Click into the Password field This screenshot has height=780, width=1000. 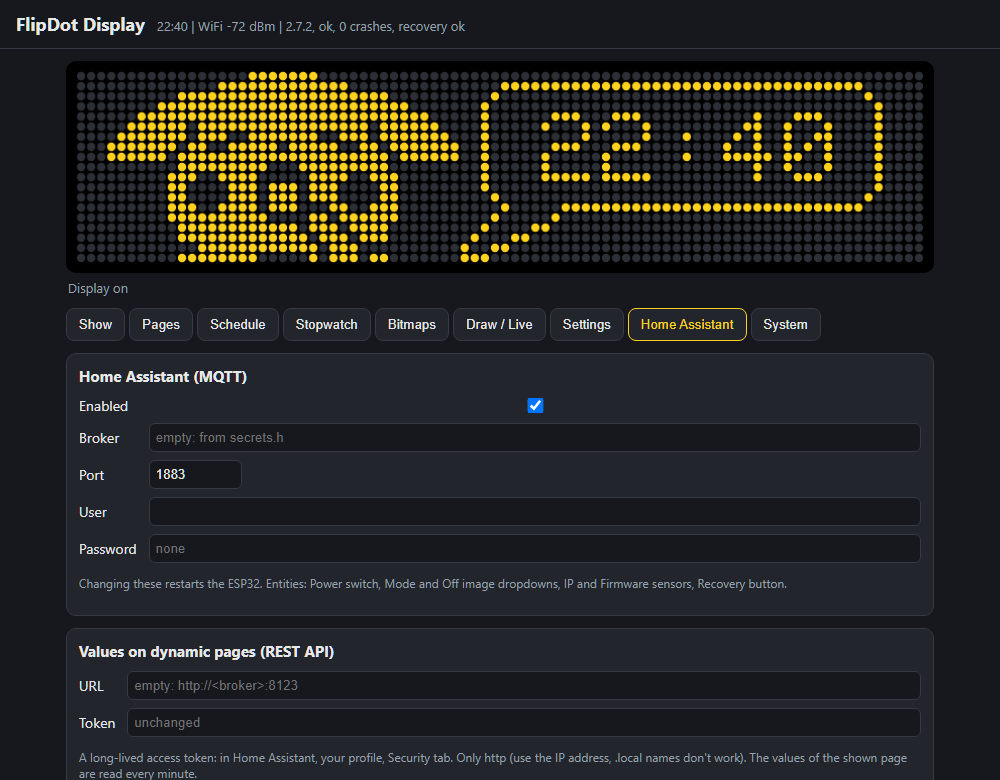(534, 548)
